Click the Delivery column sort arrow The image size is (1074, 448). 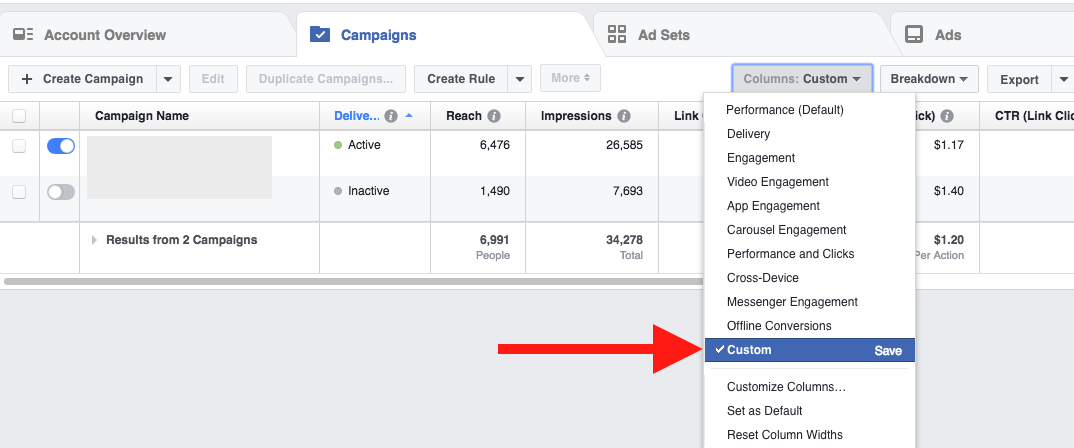coord(410,116)
